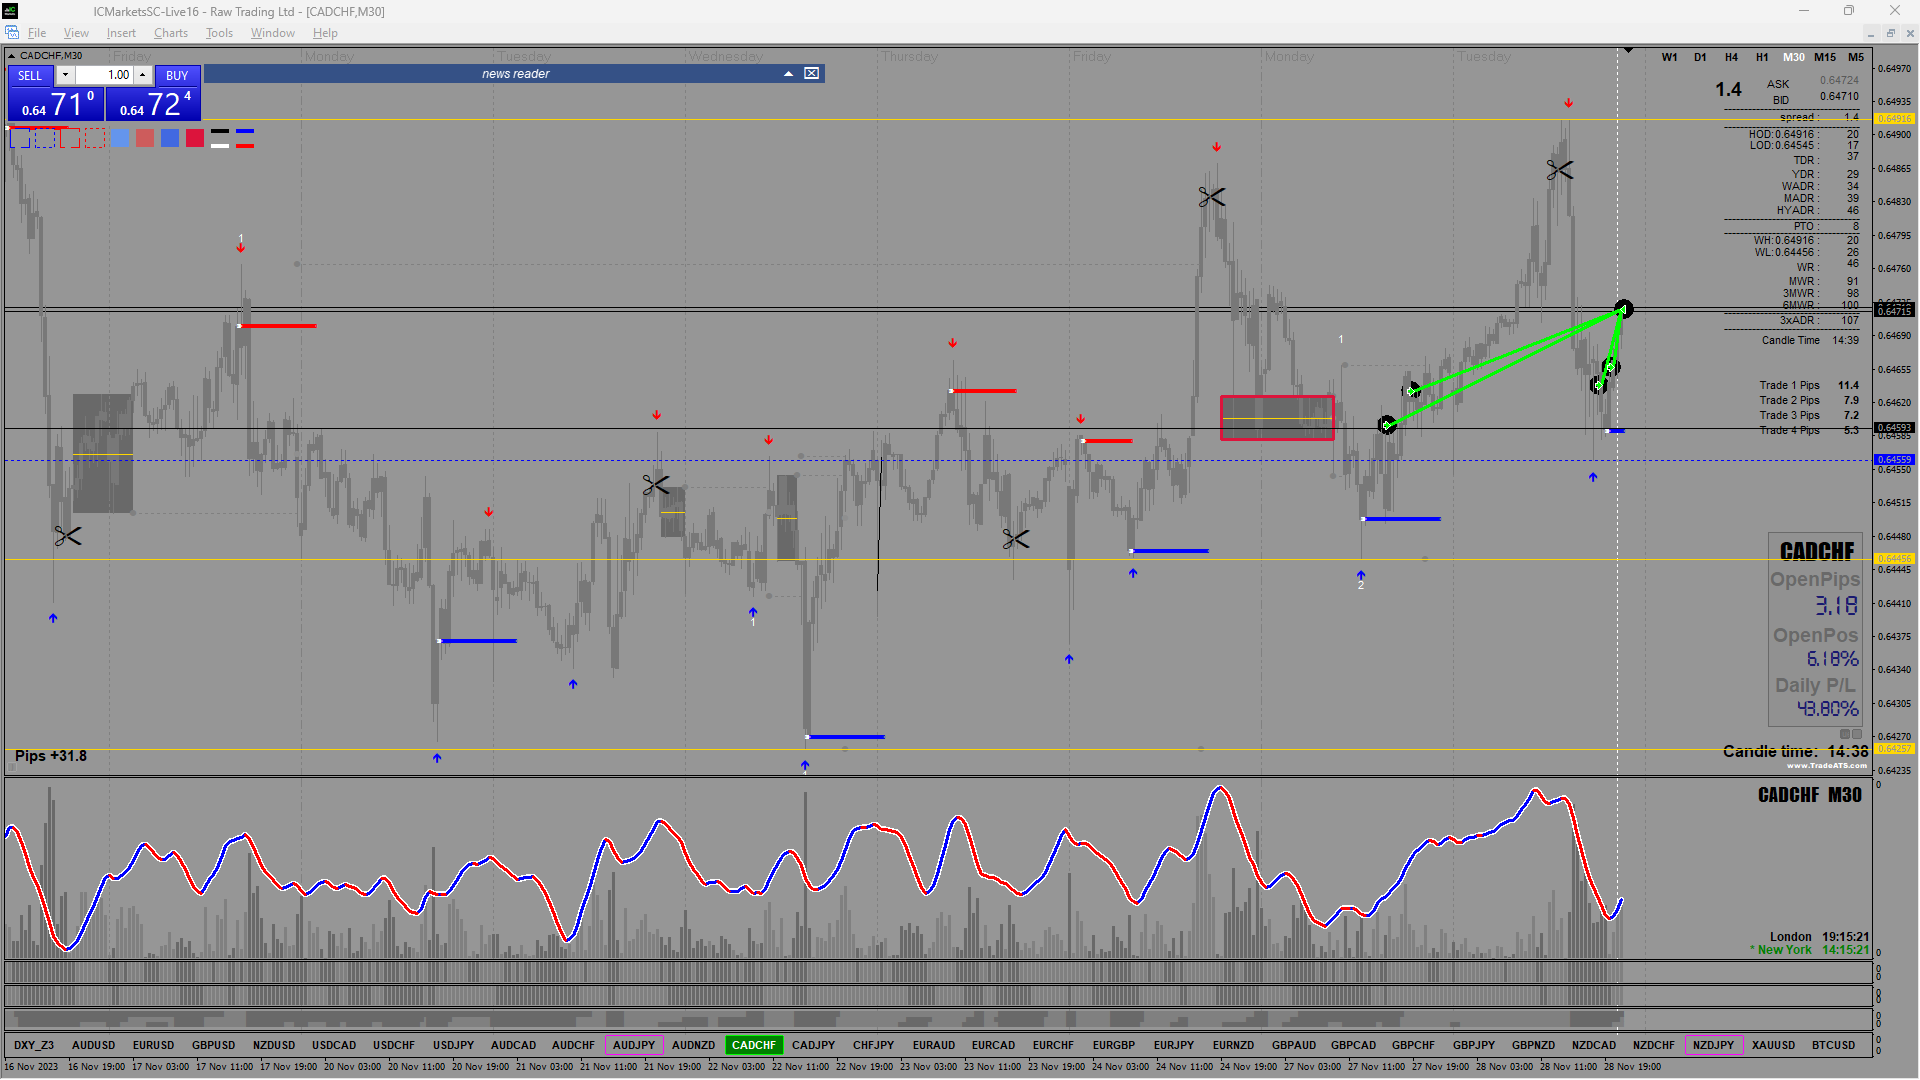The image size is (1920, 1080).
Task: Switch timeframe to D1
Action: pos(1700,57)
